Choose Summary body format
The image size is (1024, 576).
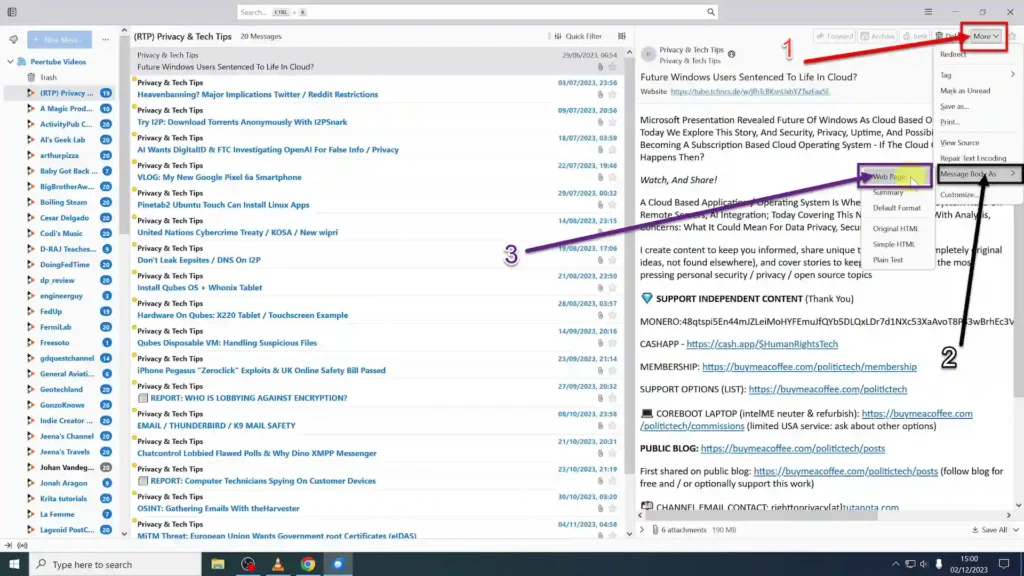(888, 192)
